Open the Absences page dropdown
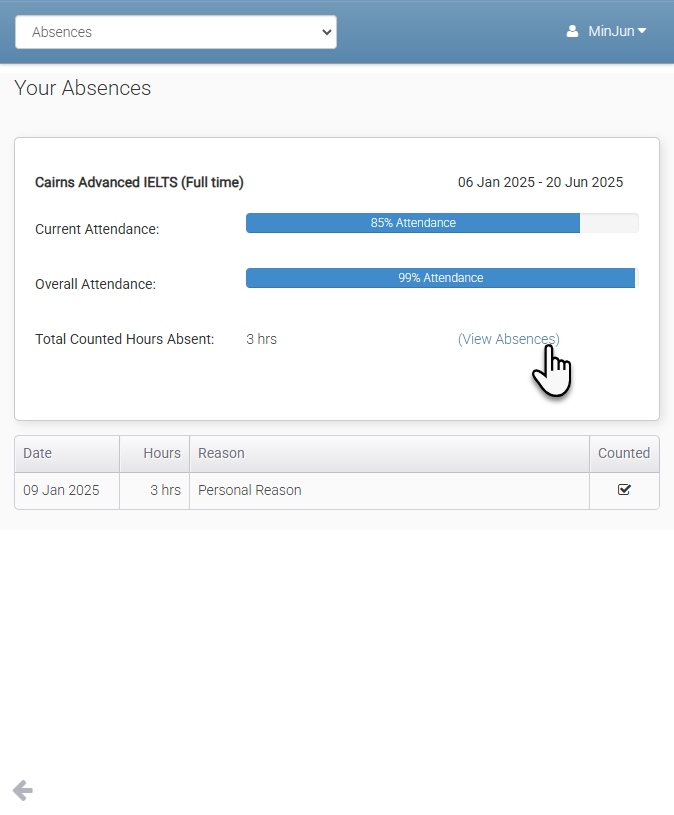 [176, 32]
